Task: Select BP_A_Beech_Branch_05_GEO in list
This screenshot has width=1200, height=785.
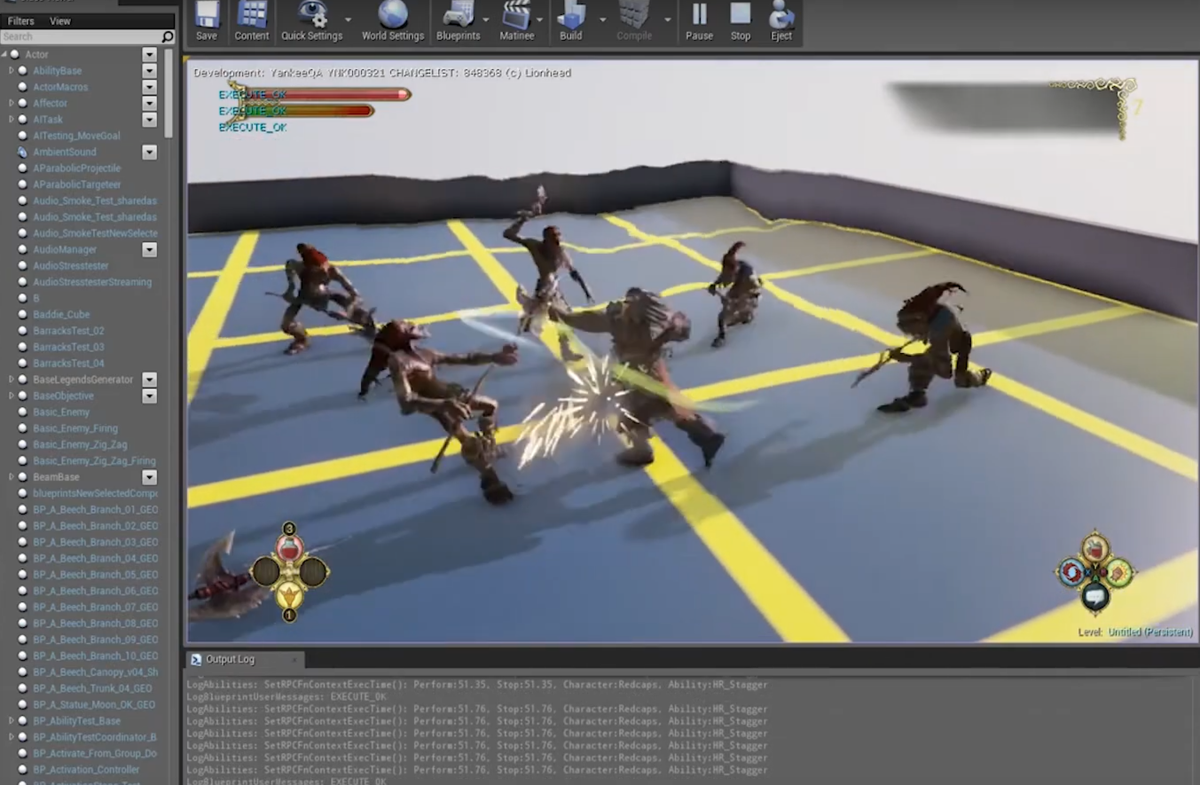Action: tap(94, 575)
